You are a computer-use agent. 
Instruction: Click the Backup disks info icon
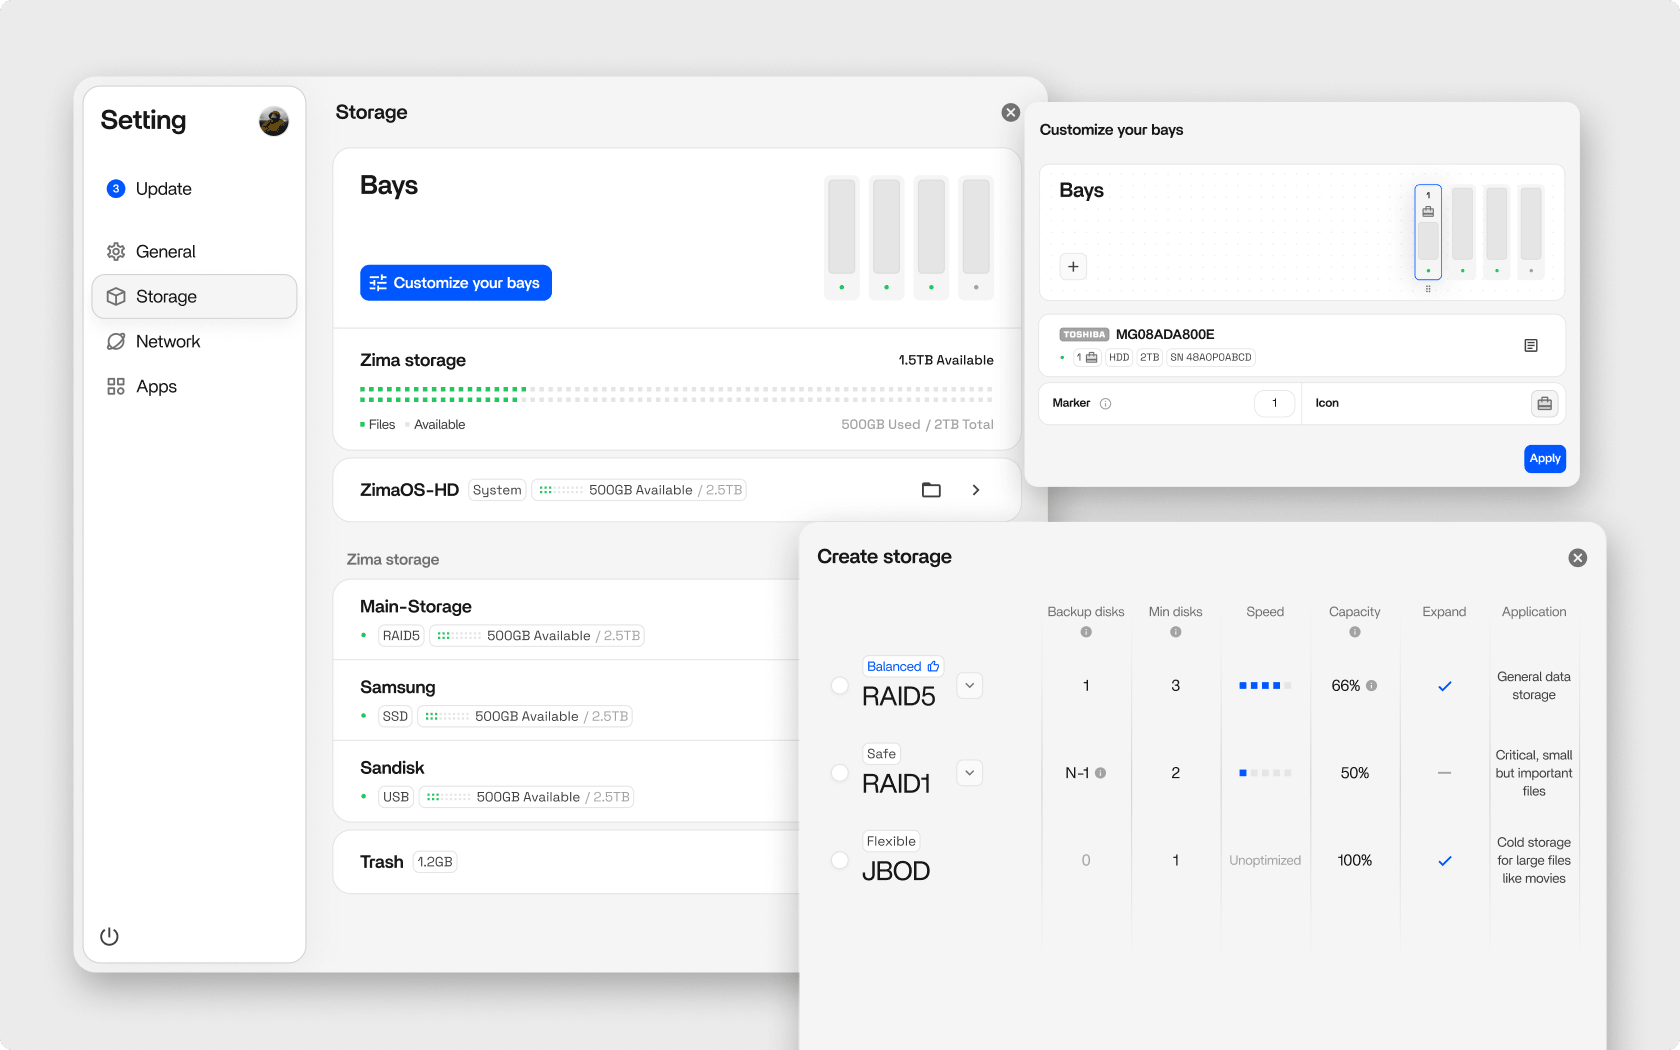[1086, 632]
